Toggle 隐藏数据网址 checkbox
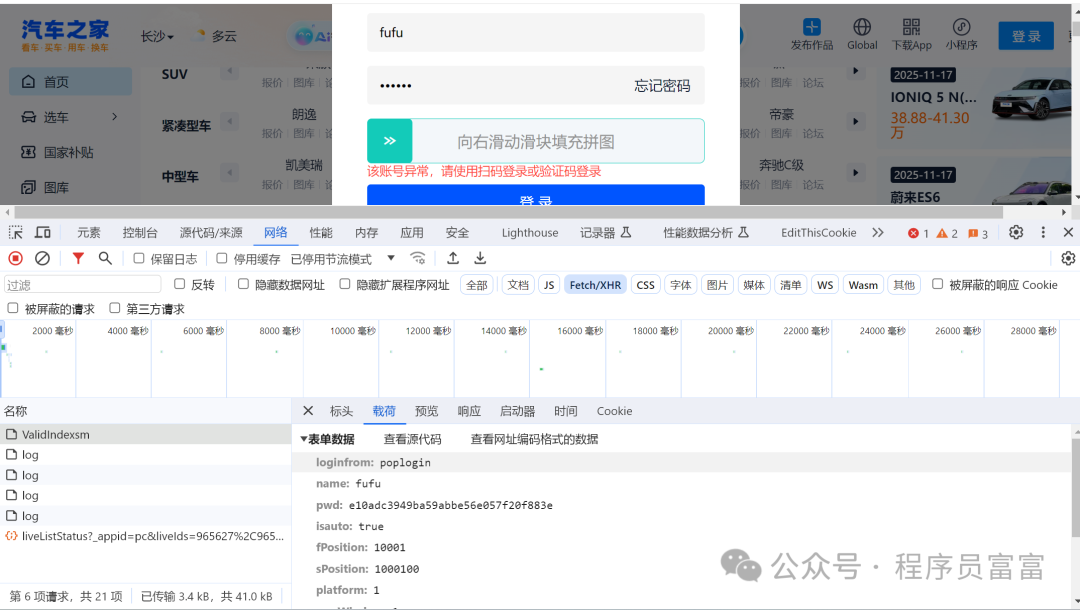 pyautogui.click(x=243, y=284)
